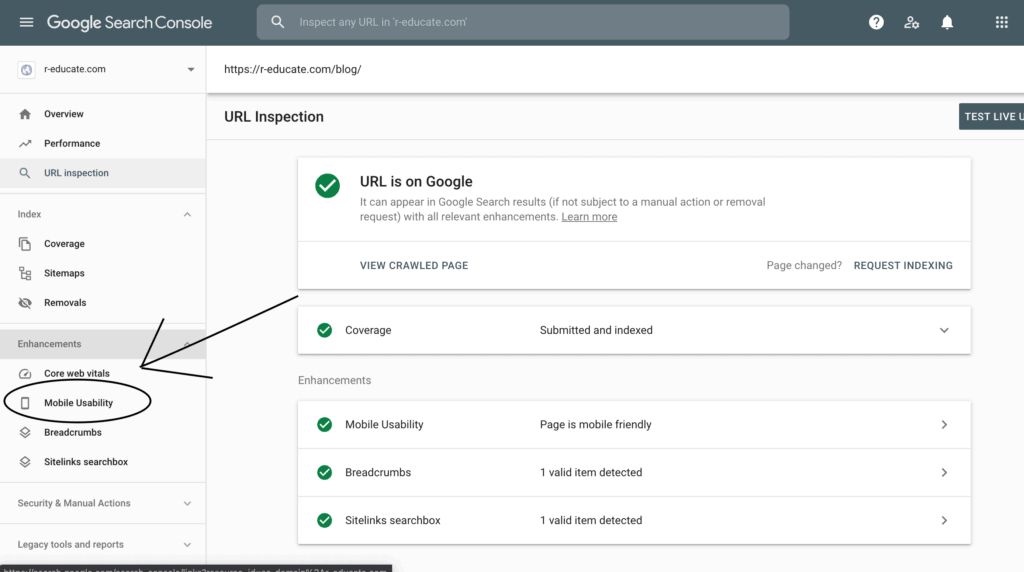Click the Sitemaps tree icon
The width and height of the screenshot is (1024, 572).
(x=25, y=273)
